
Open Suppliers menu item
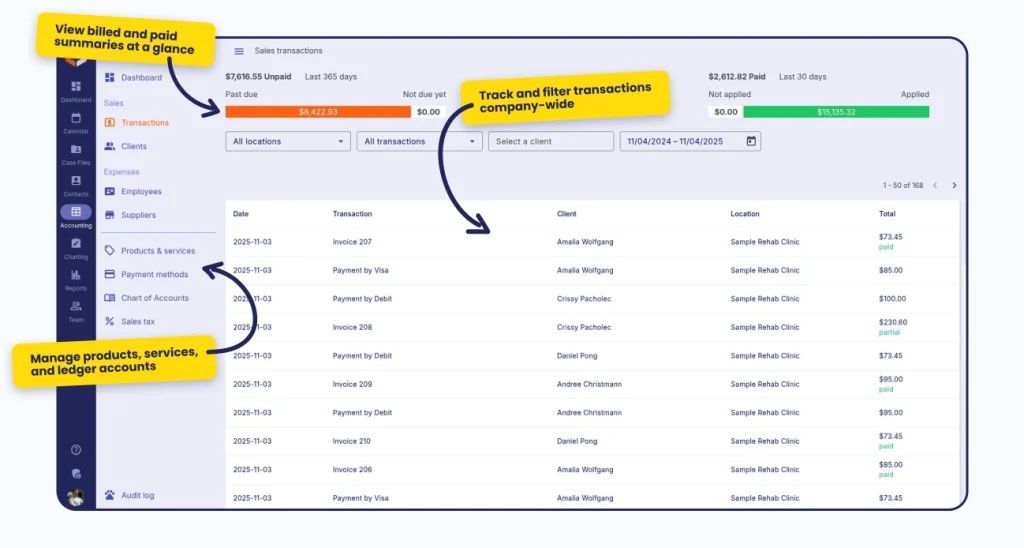[x=138, y=215]
